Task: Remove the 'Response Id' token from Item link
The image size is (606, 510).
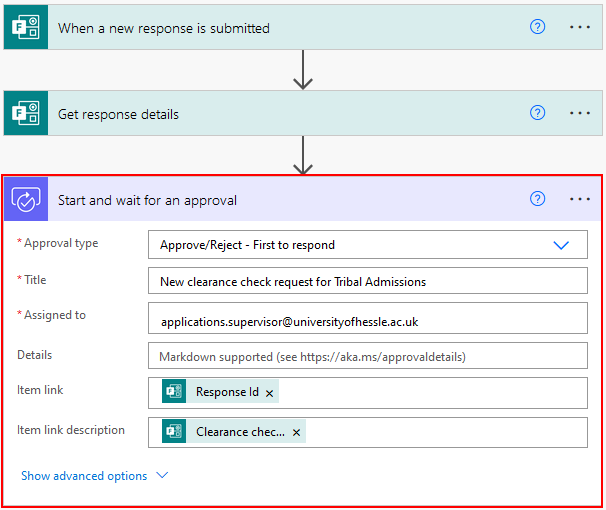Action: pyautogui.click(x=269, y=393)
